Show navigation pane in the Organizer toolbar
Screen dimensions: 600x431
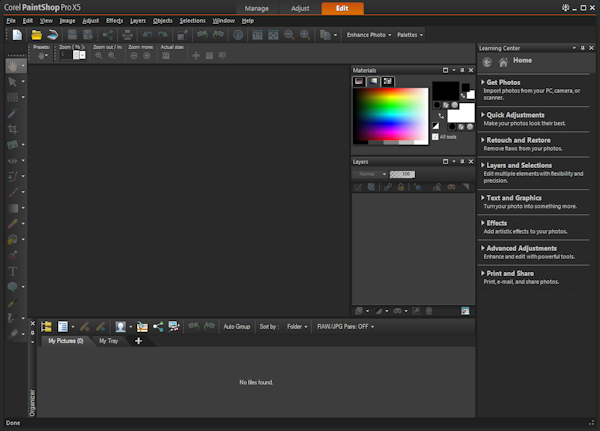pos(45,326)
